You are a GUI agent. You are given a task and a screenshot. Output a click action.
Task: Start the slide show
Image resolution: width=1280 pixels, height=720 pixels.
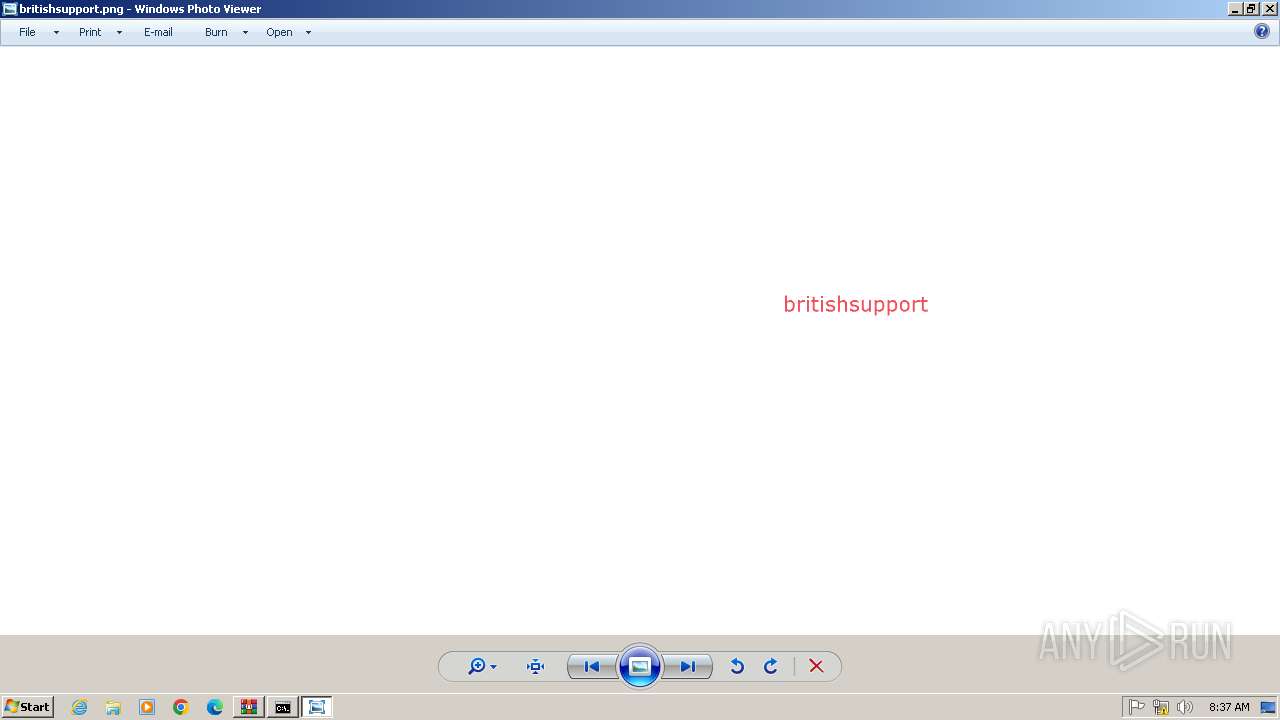click(x=640, y=666)
